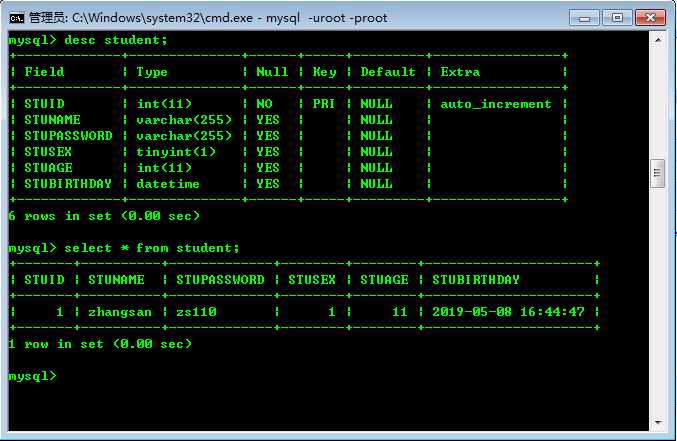Click the 'datetime' type value
The height and width of the screenshot is (441, 677).
click(x=168, y=184)
